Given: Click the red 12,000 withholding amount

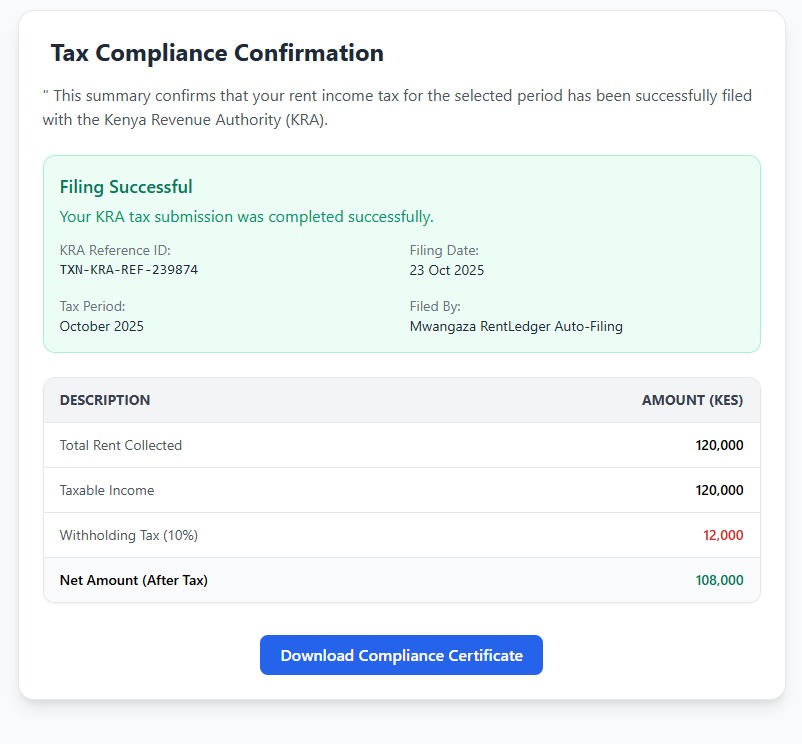Looking at the screenshot, I should point(723,535).
